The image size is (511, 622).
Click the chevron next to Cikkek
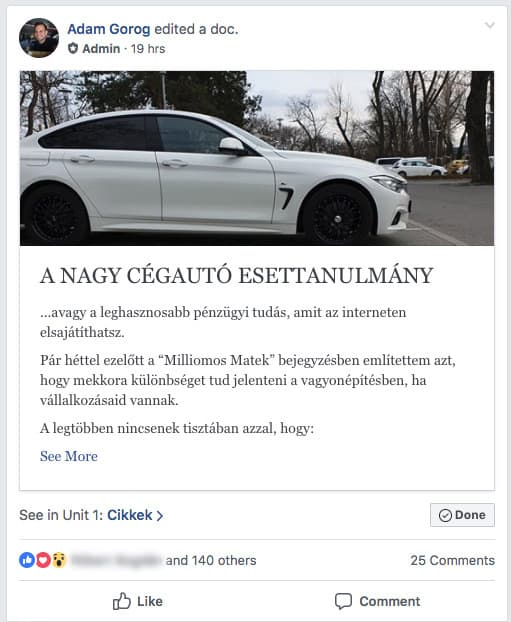159,516
